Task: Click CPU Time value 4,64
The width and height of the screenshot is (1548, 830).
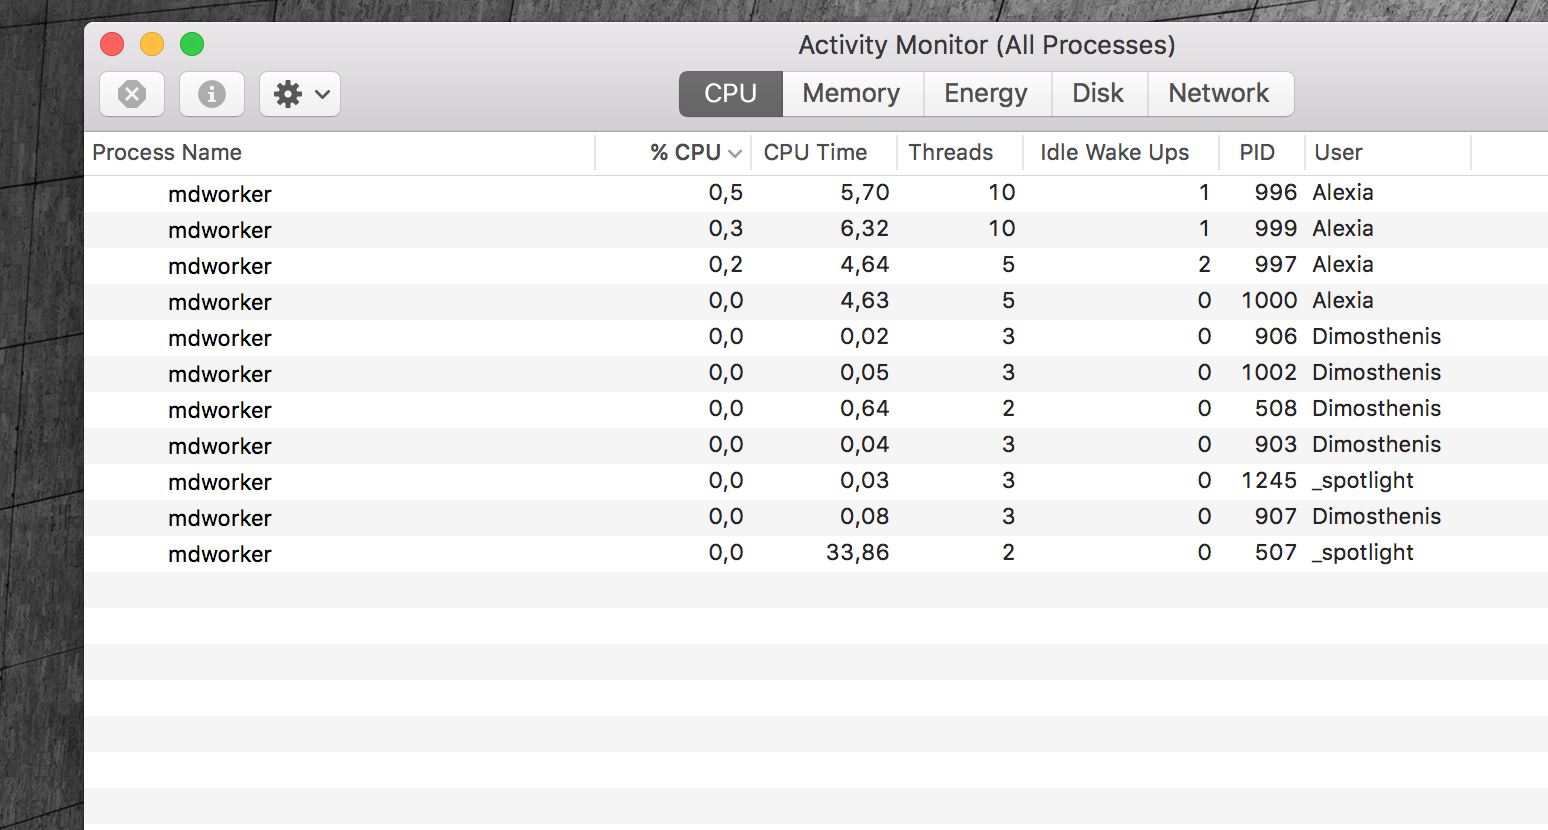Action: (x=864, y=265)
